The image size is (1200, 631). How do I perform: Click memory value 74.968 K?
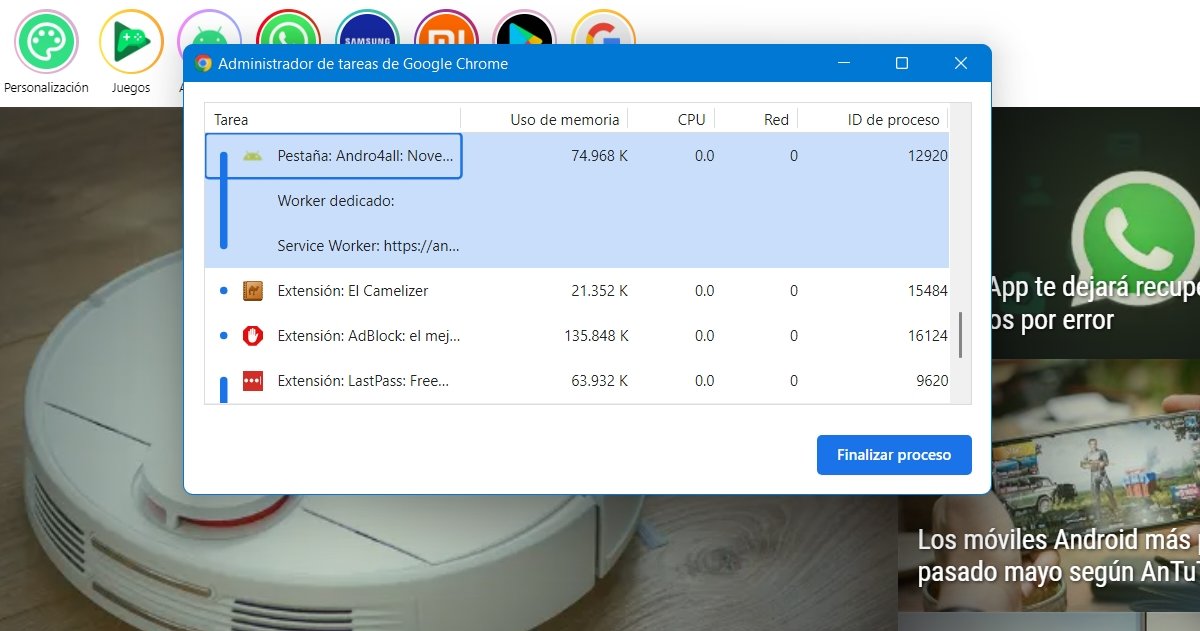coord(600,156)
